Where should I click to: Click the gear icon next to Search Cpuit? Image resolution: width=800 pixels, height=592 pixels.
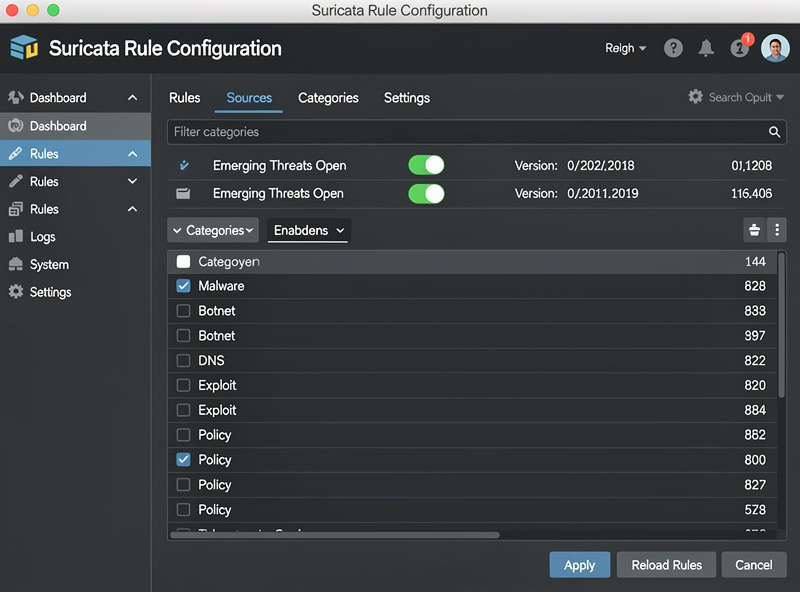coord(695,96)
